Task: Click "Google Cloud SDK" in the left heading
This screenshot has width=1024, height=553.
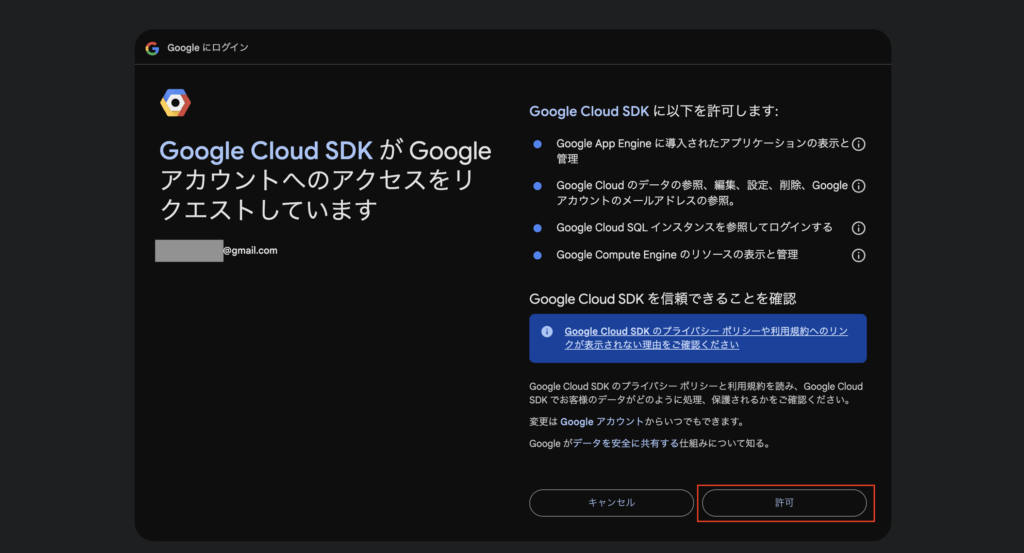Action: [x=266, y=151]
